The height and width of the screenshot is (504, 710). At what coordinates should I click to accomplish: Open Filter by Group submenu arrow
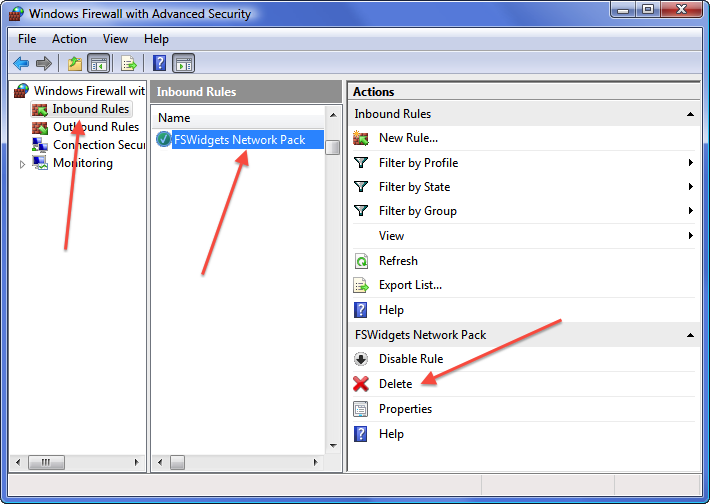691,211
